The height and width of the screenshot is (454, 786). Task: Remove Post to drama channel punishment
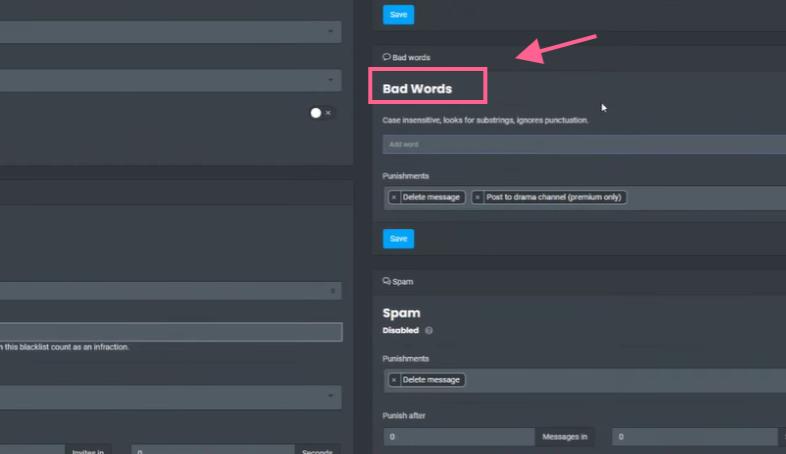coord(477,197)
